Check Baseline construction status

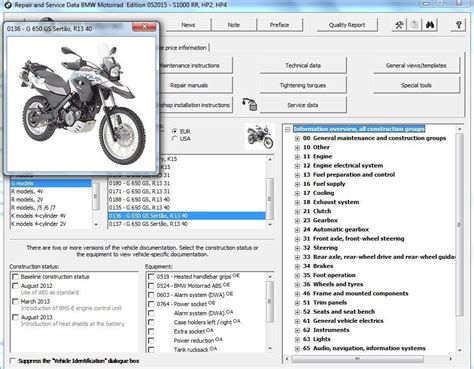pyautogui.click(x=15, y=277)
